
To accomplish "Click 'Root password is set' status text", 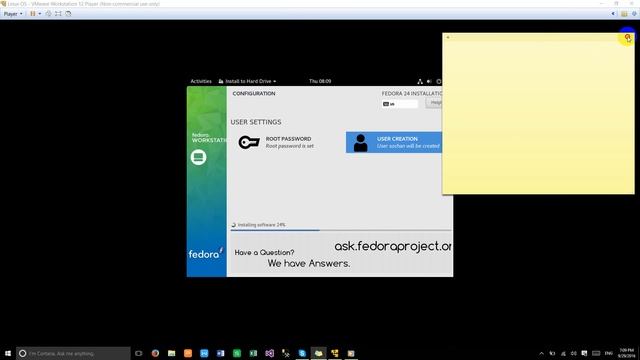I will [x=290, y=146].
